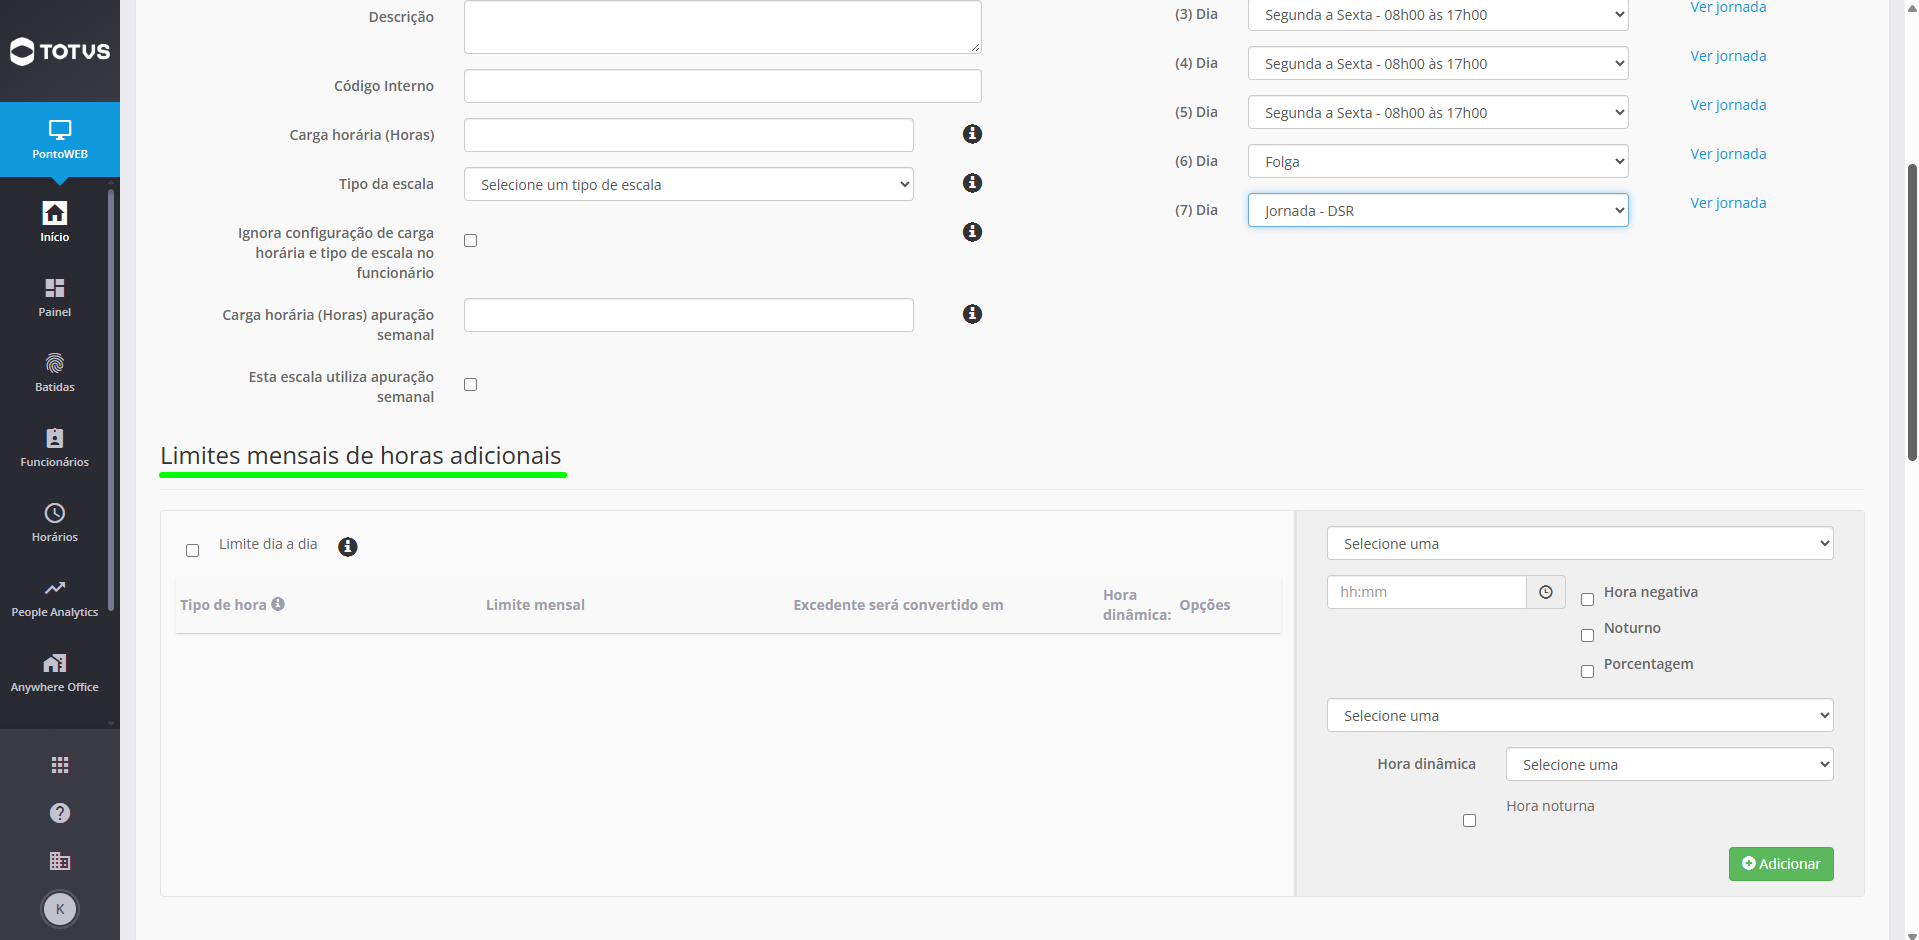Click clock icon beside hh:mm field
Image resolution: width=1919 pixels, height=940 pixels.
point(1546,592)
